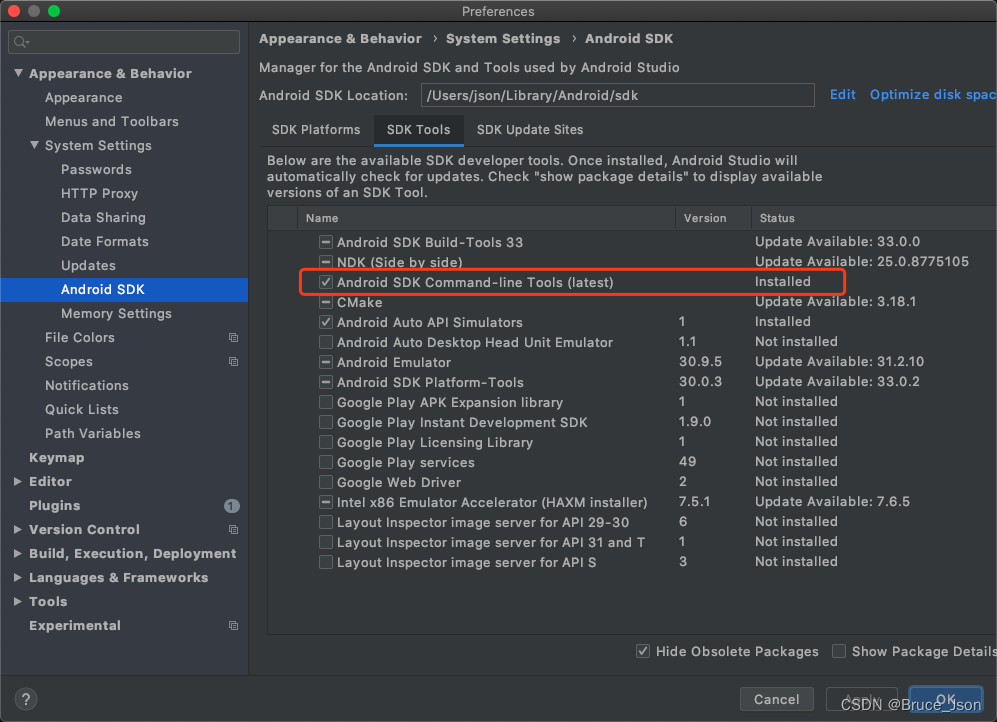This screenshot has height=722, width=997.
Task: Open Notifications settings
Action: [x=86, y=386]
